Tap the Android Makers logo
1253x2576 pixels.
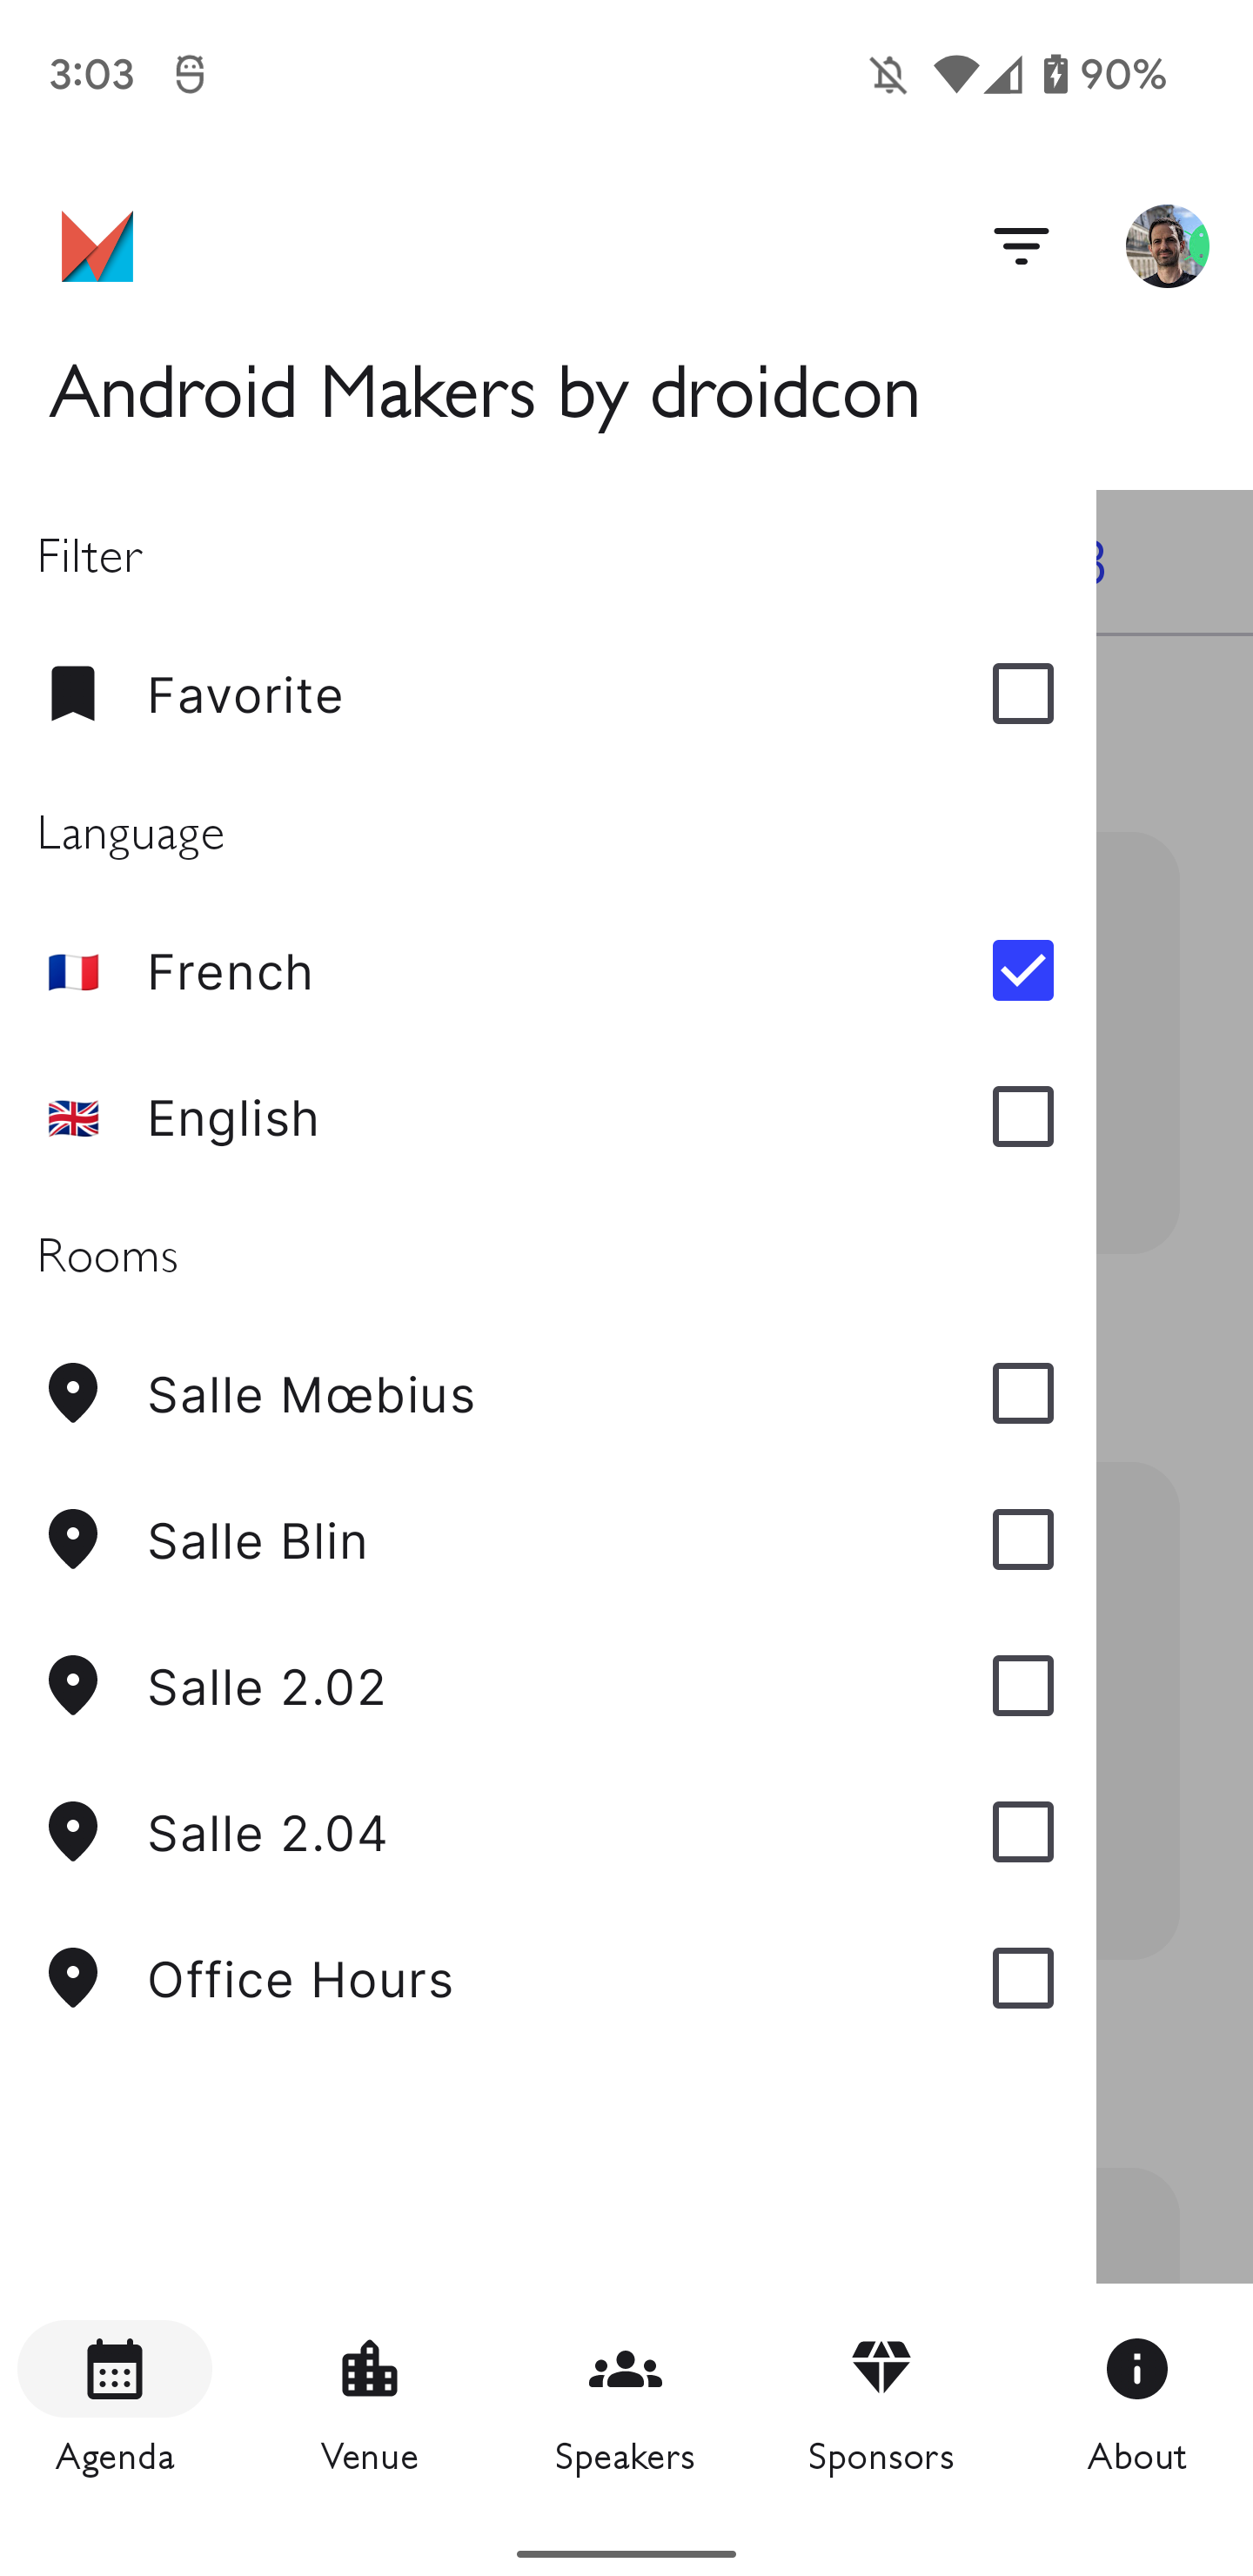tap(97, 246)
